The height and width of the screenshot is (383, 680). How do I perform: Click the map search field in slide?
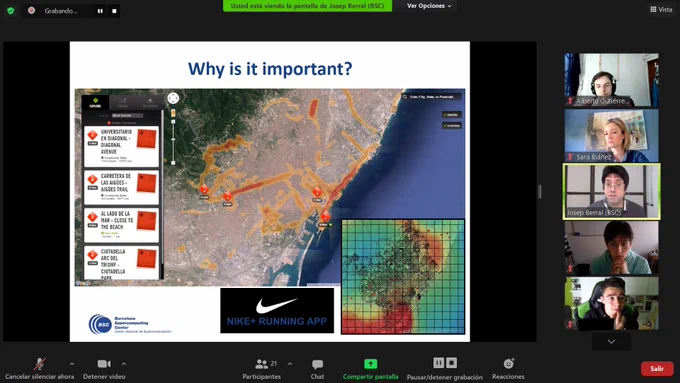(431, 97)
